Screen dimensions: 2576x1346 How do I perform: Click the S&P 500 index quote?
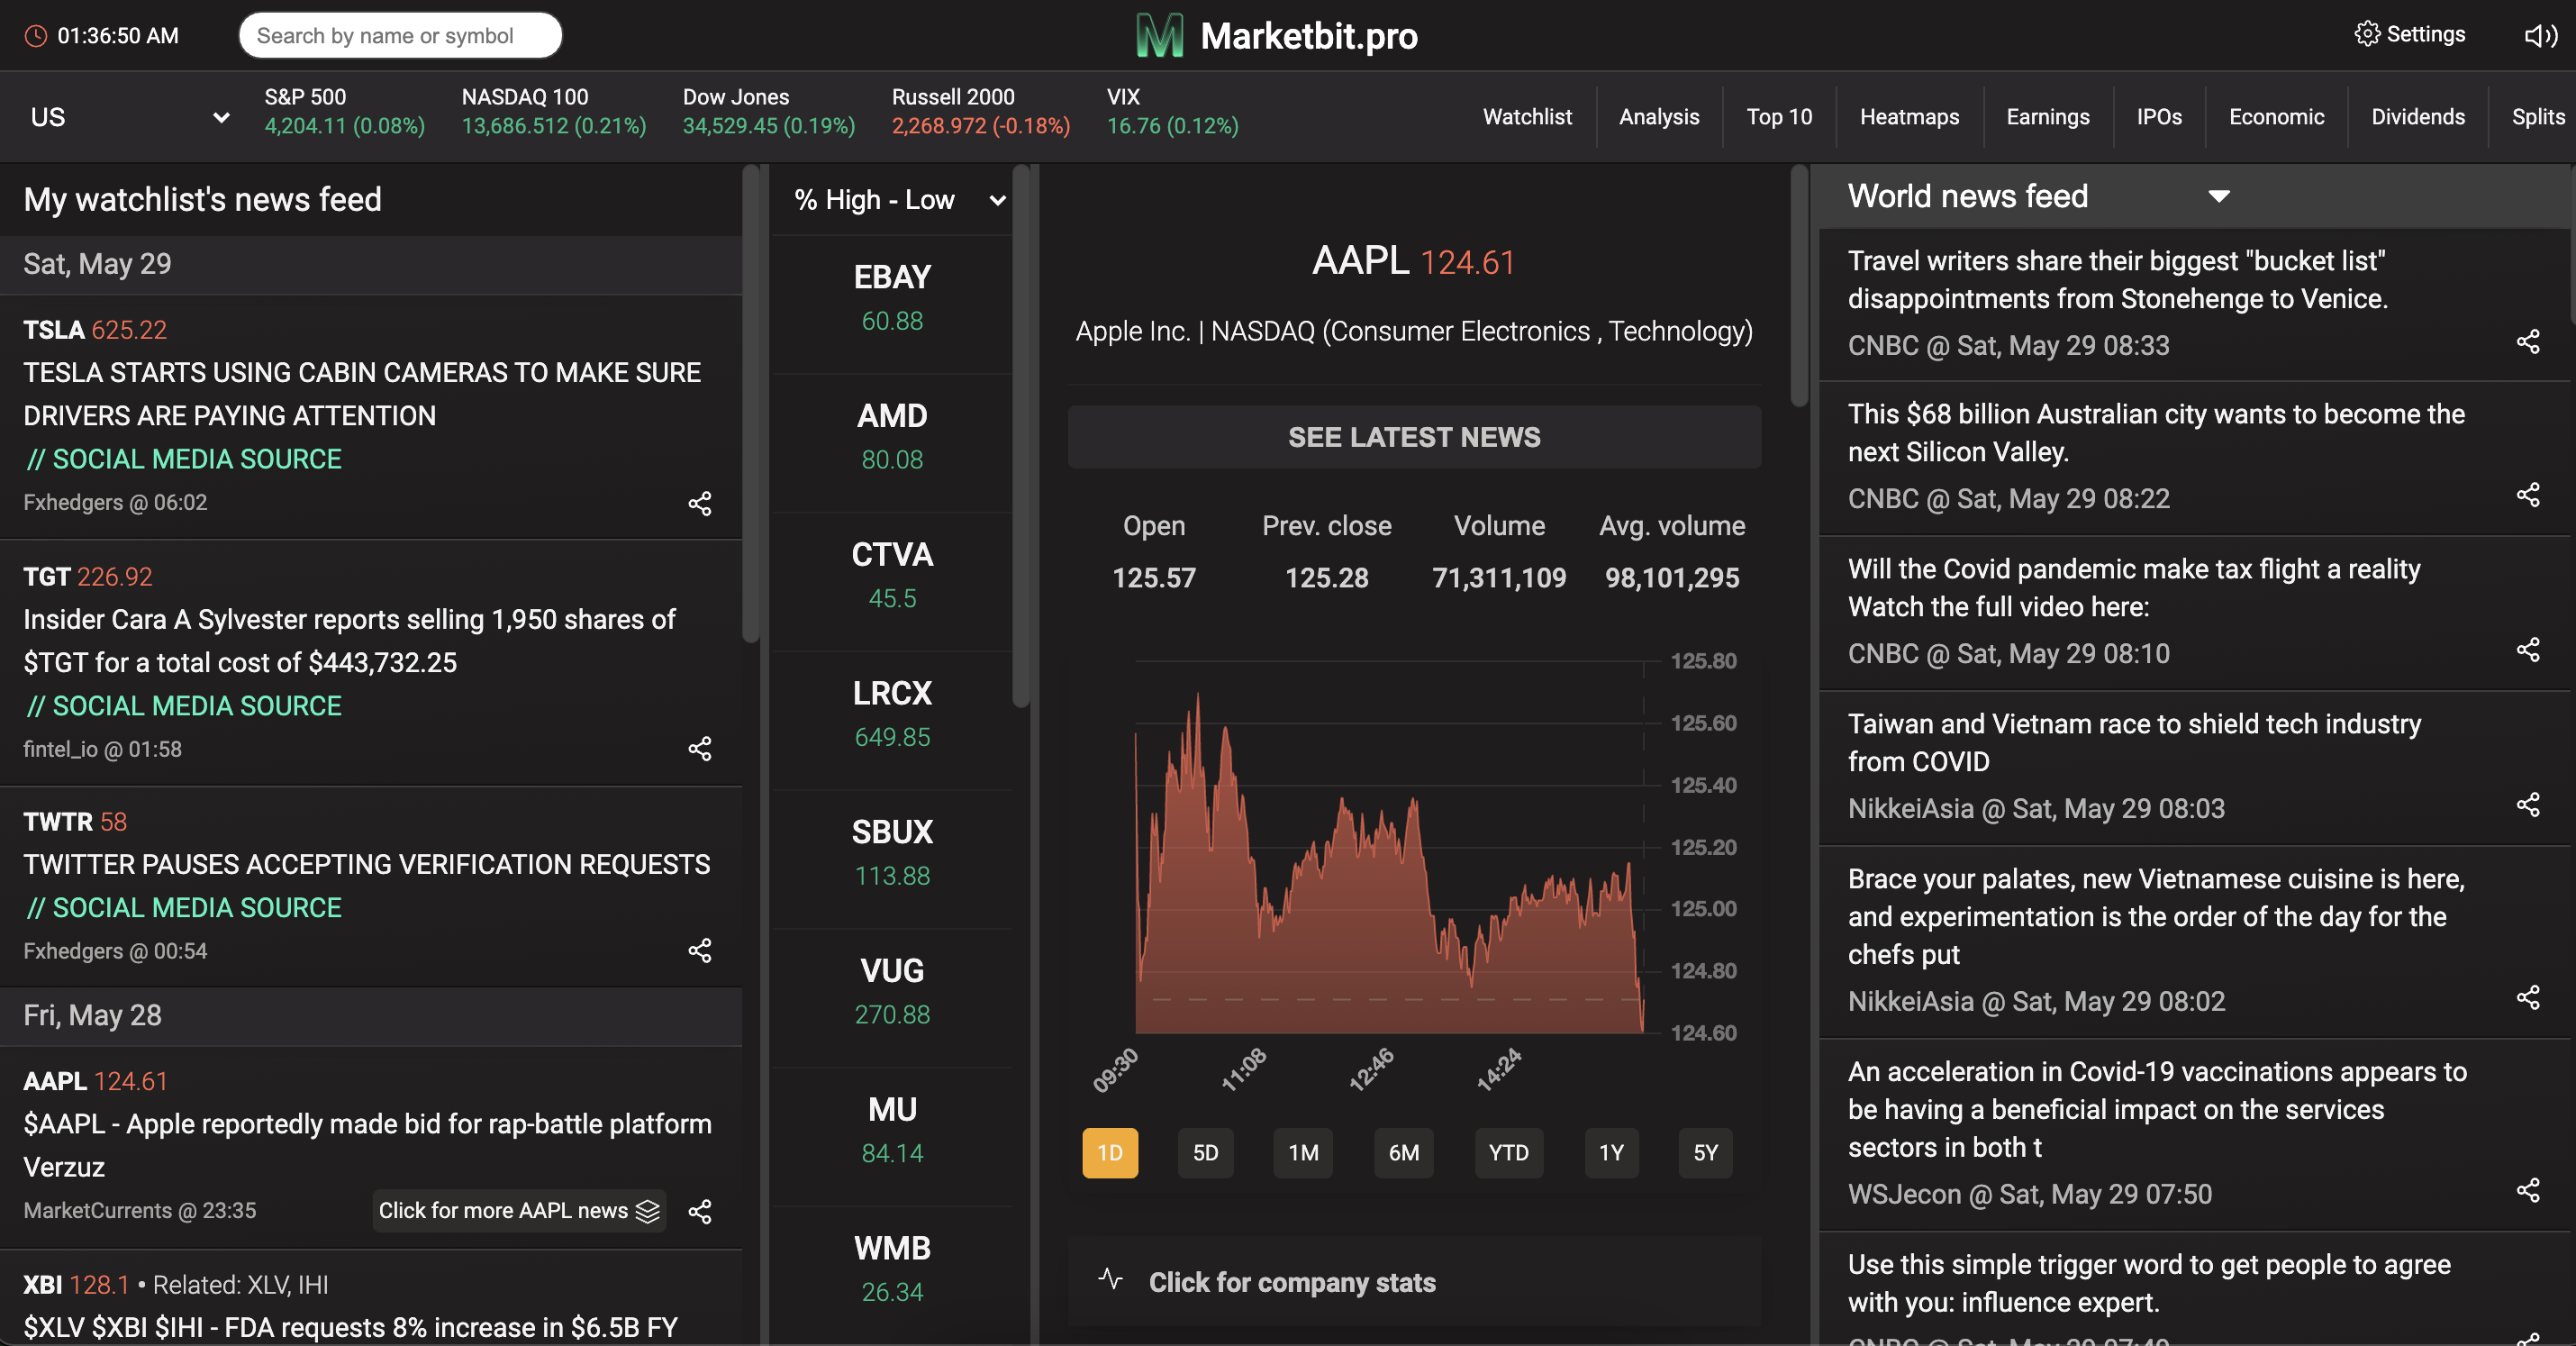tap(344, 112)
